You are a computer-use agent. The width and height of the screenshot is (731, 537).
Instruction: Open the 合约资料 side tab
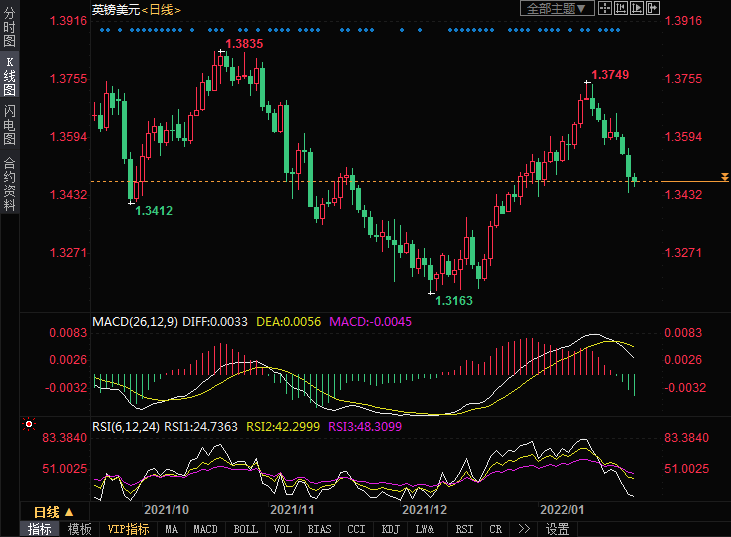[x=9, y=183]
